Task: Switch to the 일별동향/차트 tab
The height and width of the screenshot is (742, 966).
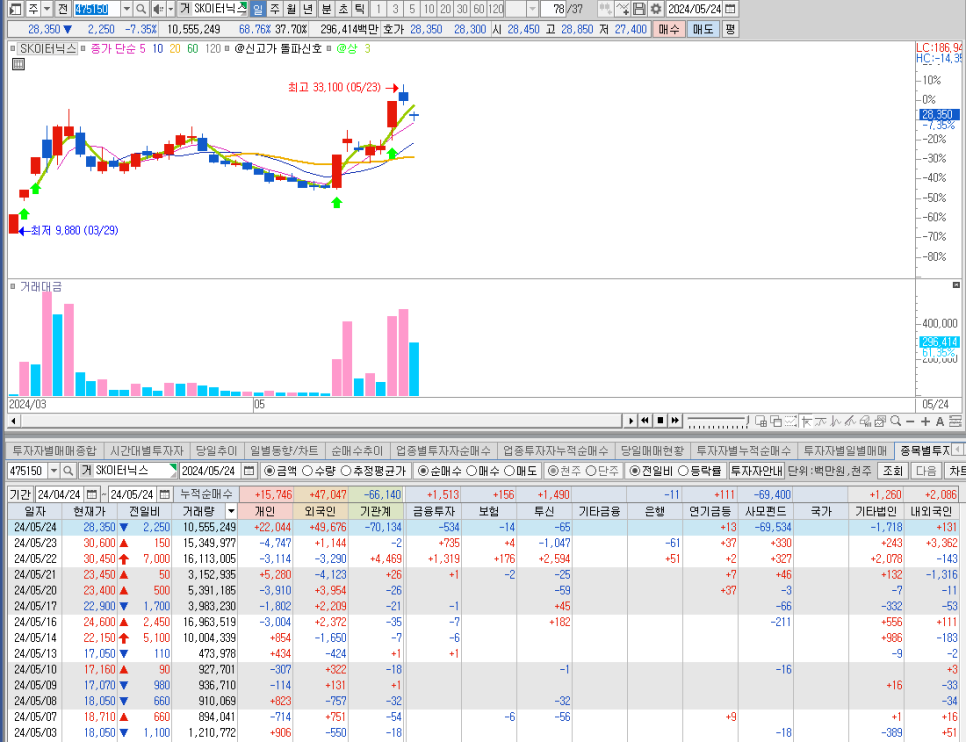Action: click(x=284, y=450)
